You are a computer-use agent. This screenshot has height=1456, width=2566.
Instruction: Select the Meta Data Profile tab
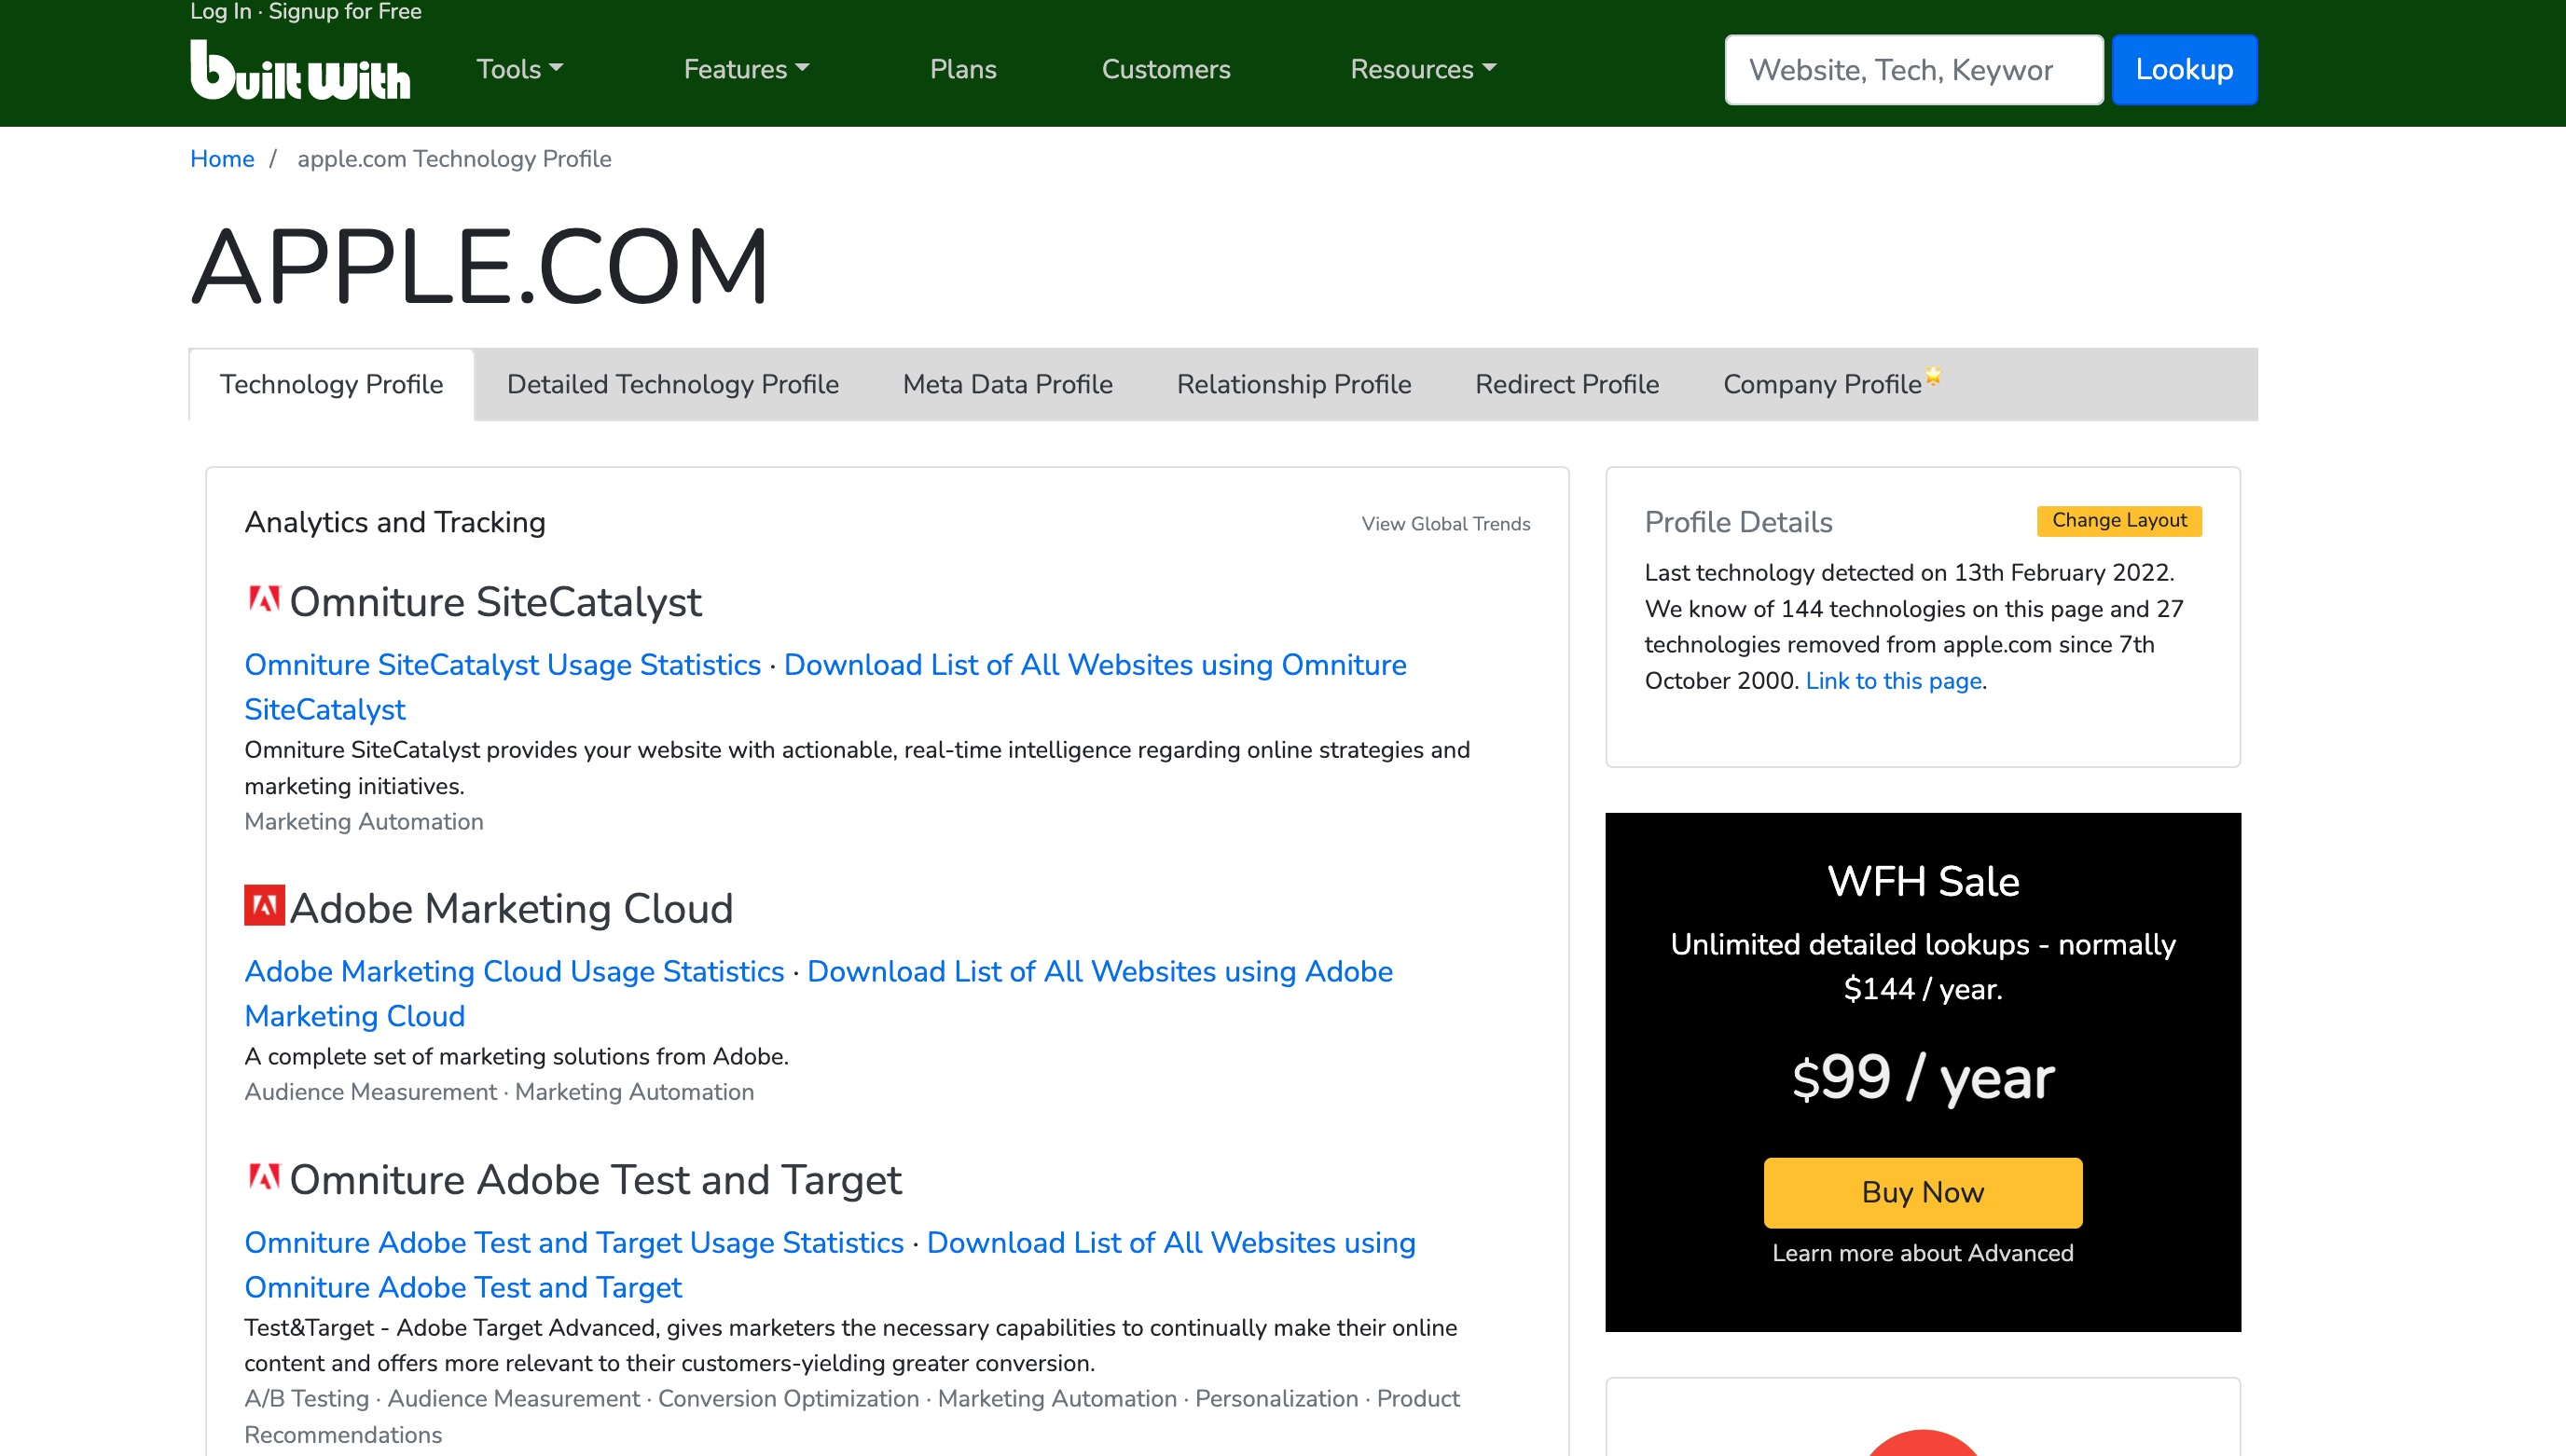[1007, 384]
